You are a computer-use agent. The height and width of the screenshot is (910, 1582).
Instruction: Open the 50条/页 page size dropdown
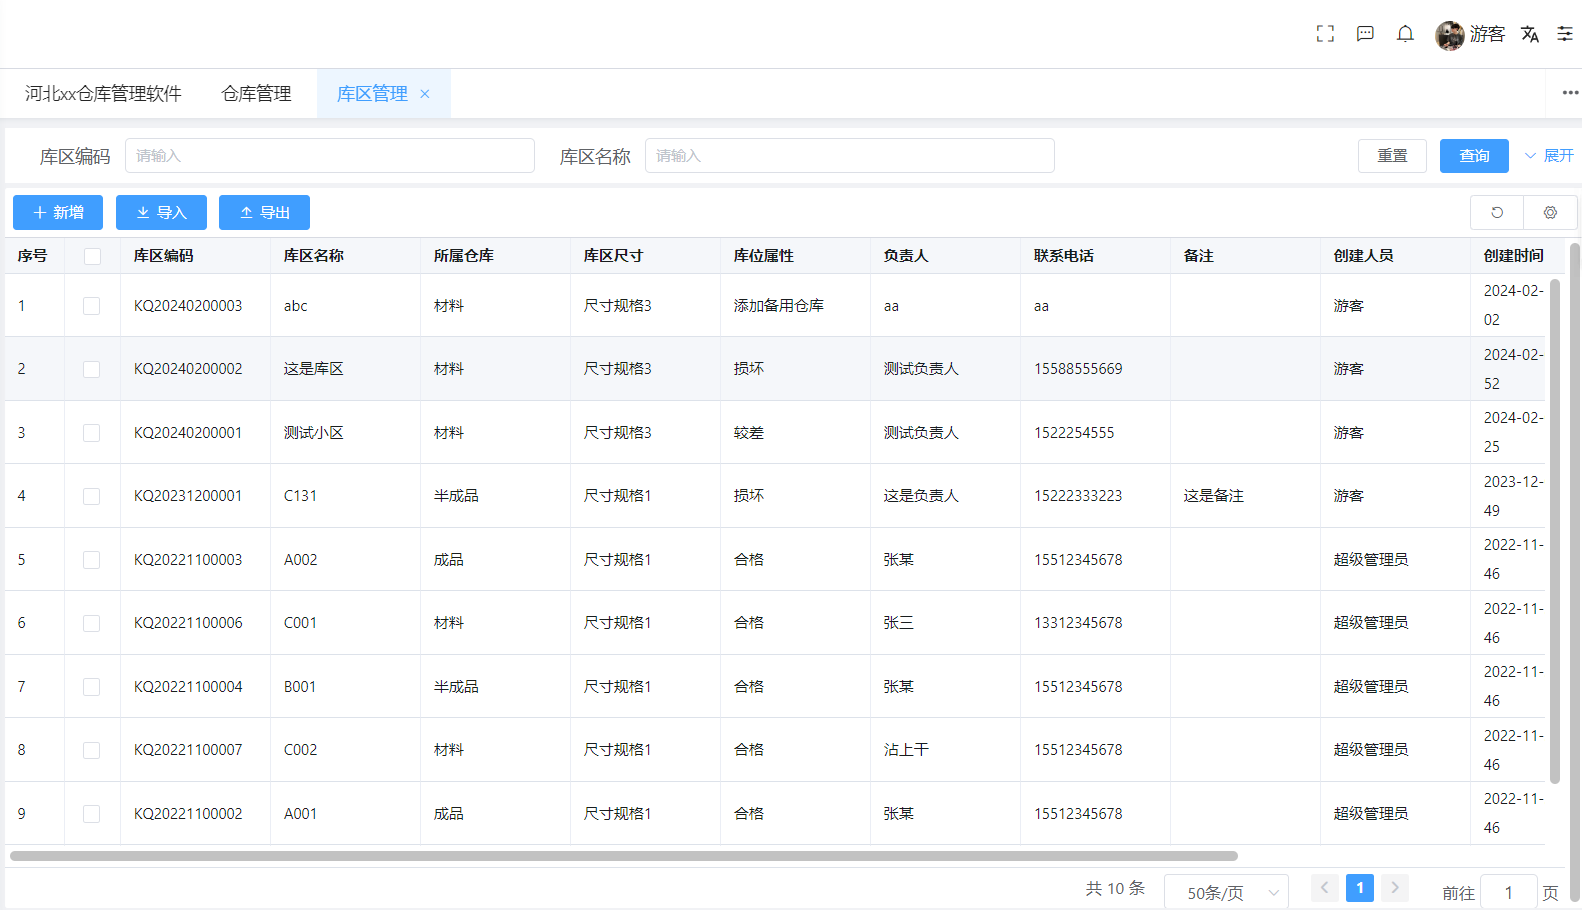click(1226, 893)
